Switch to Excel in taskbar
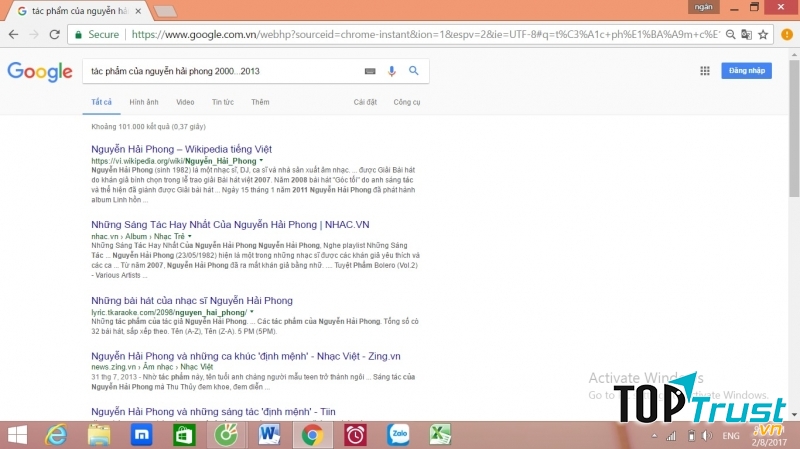The width and height of the screenshot is (800, 449). (x=440, y=435)
